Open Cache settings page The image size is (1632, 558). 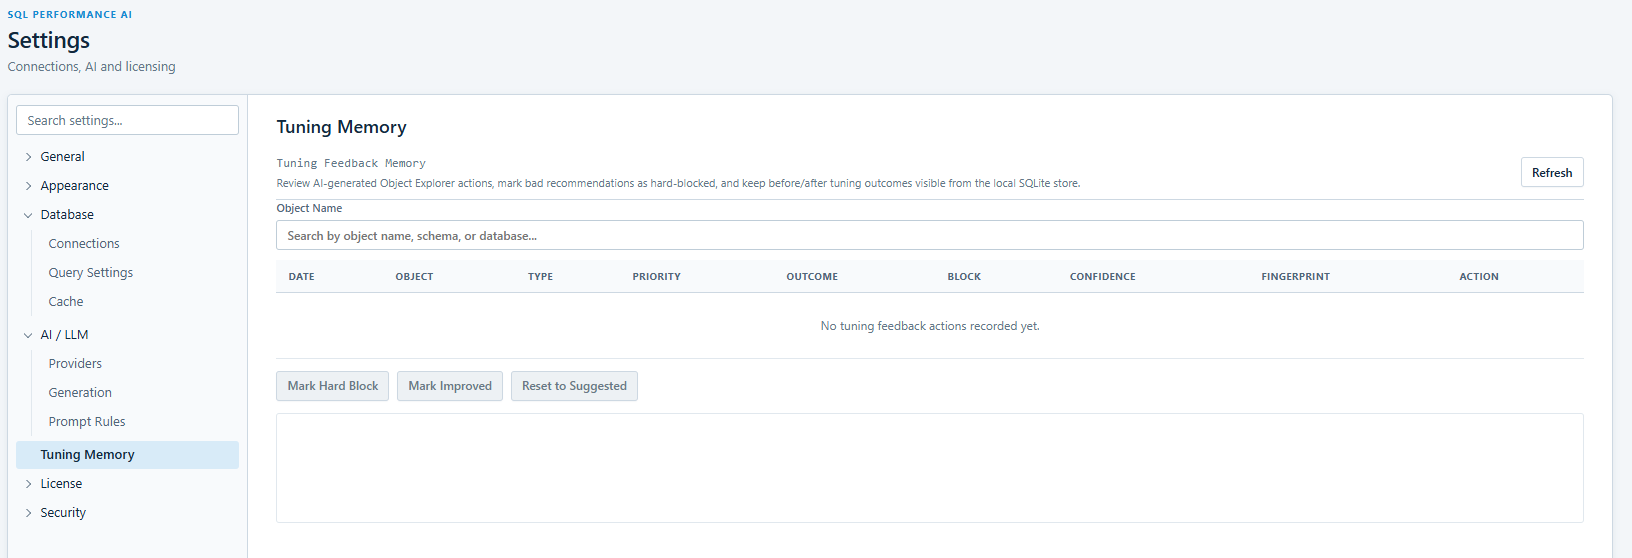[x=66, y=302]
